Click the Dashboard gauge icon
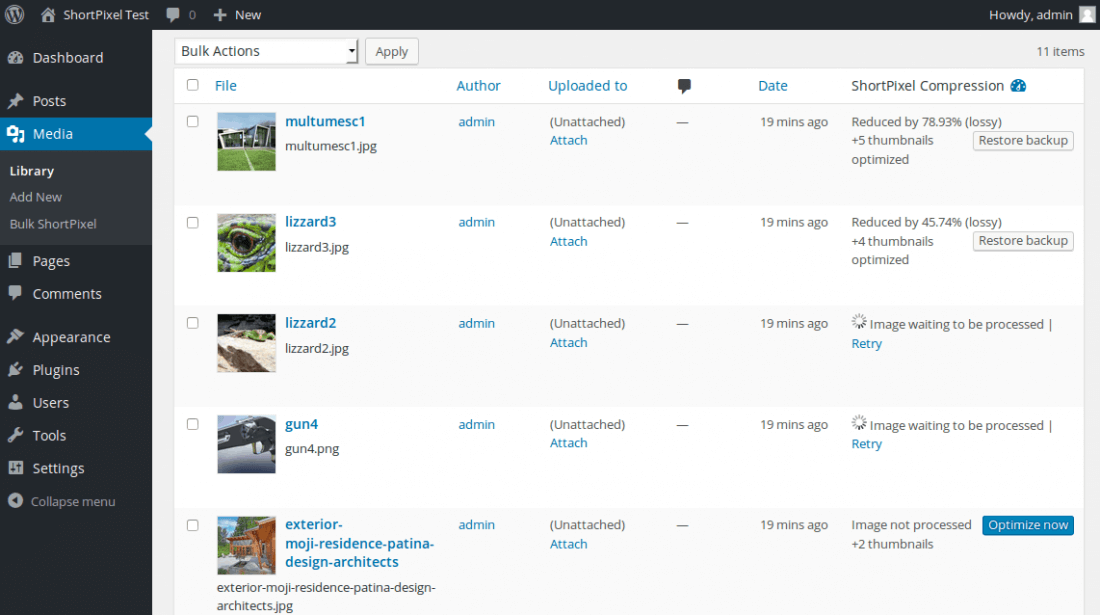1100x615 pixels. pos(15,58)
